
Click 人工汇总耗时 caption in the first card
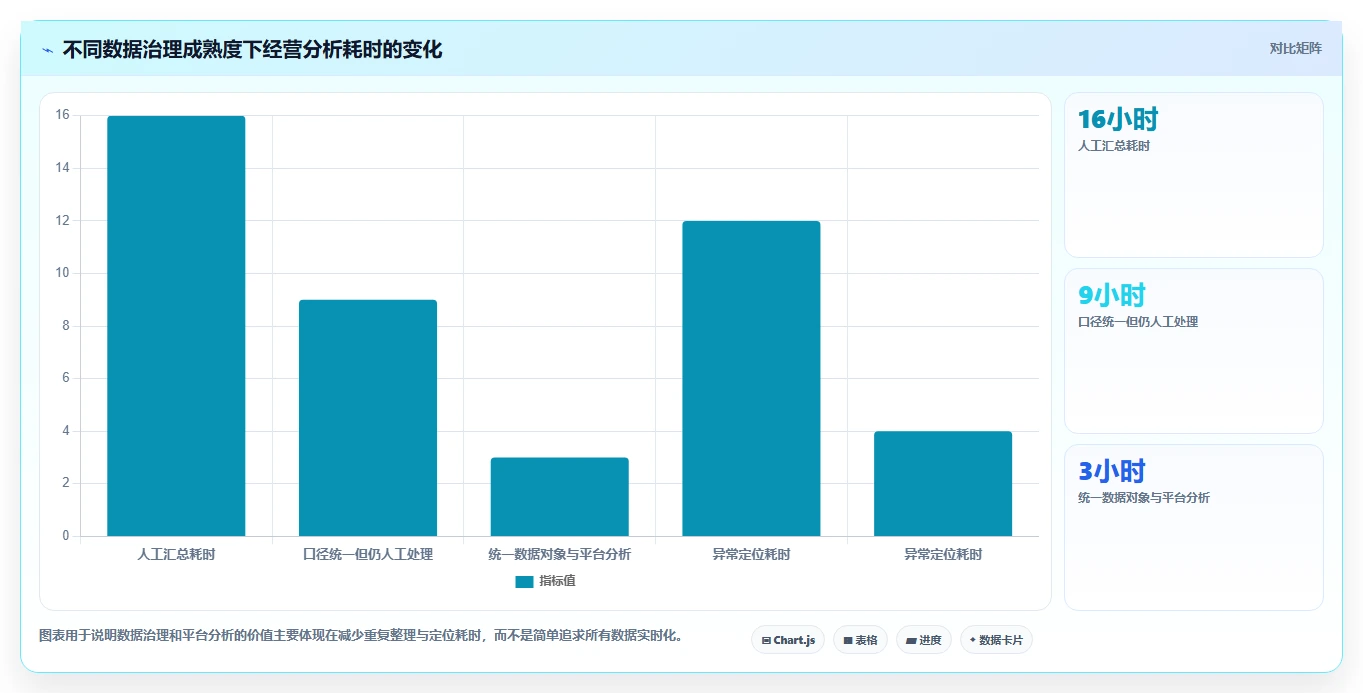click(1114, 146)
